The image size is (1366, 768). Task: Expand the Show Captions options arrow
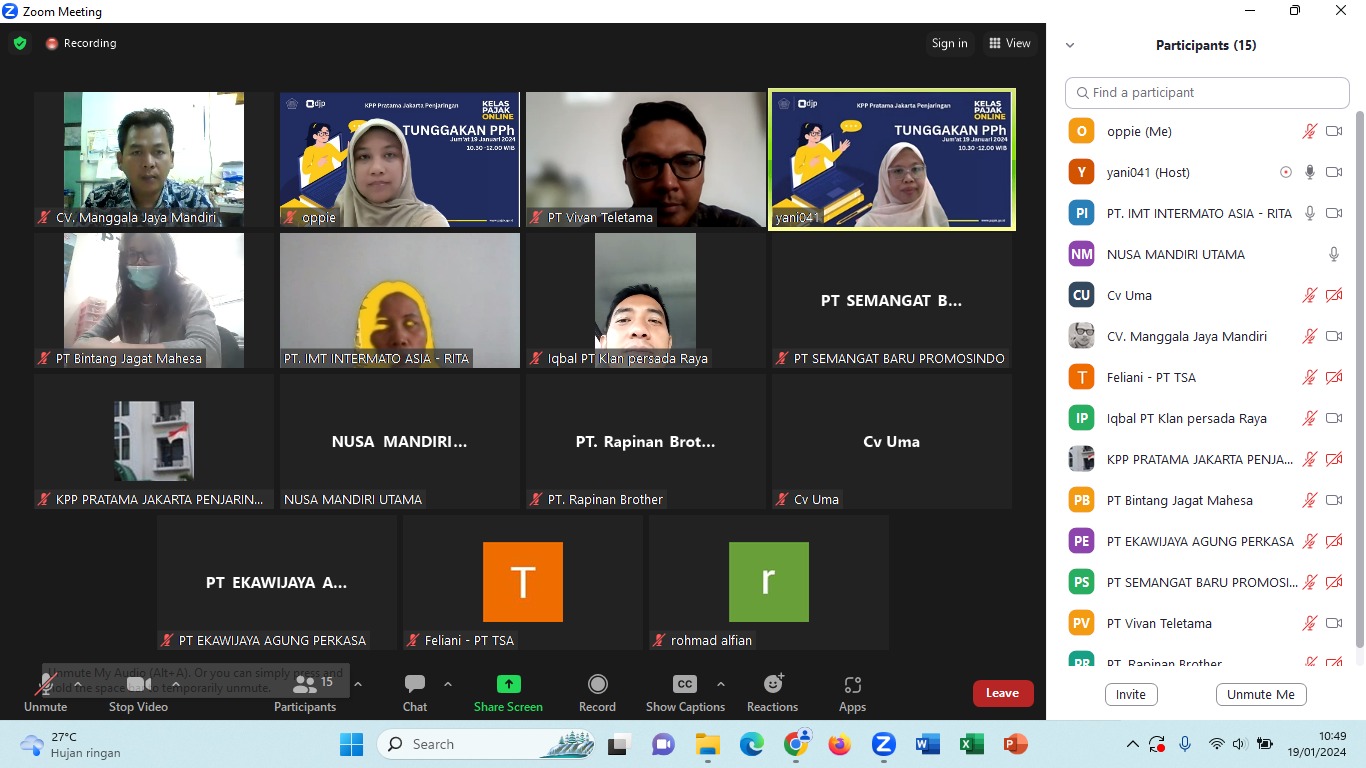click(721, 684)
